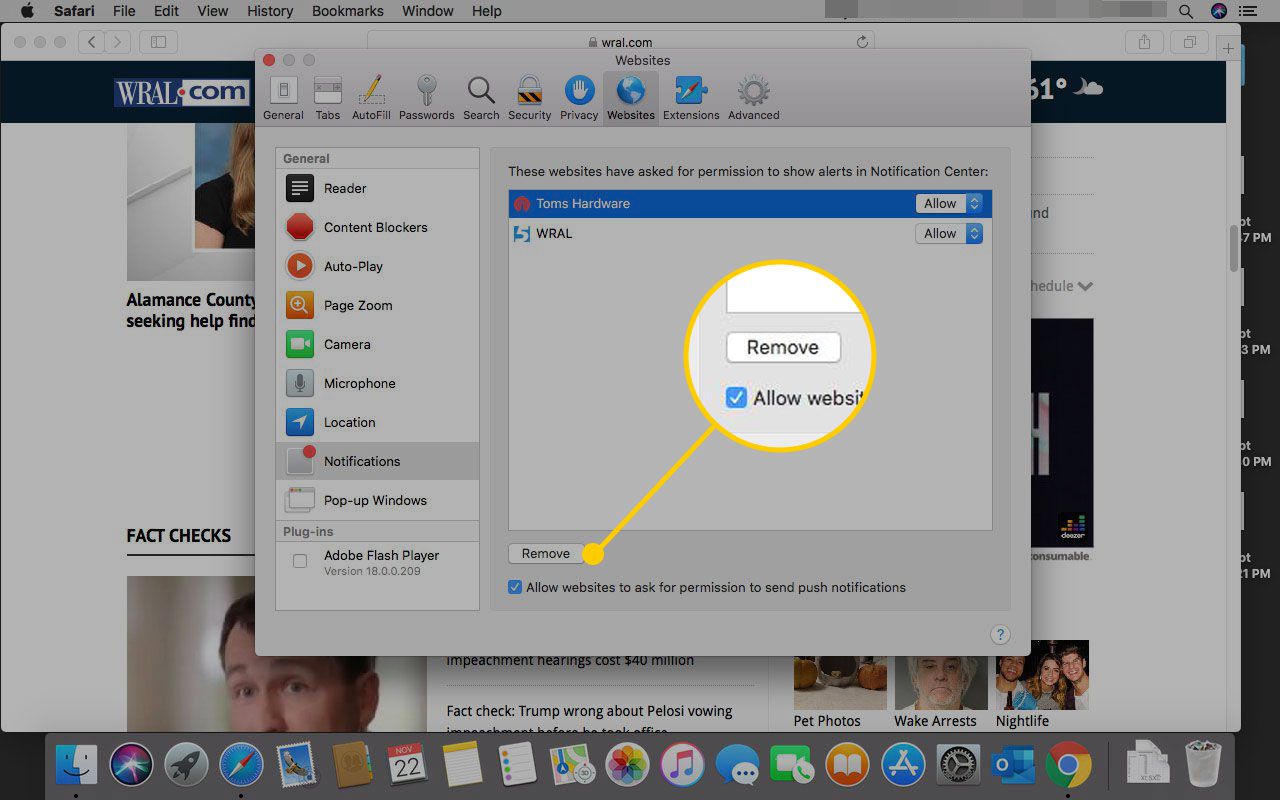Image resolution: width=1280 pixels, height=800 pixels.
Task: Open WRAL Allow dropdown
Action: (949, 233)
